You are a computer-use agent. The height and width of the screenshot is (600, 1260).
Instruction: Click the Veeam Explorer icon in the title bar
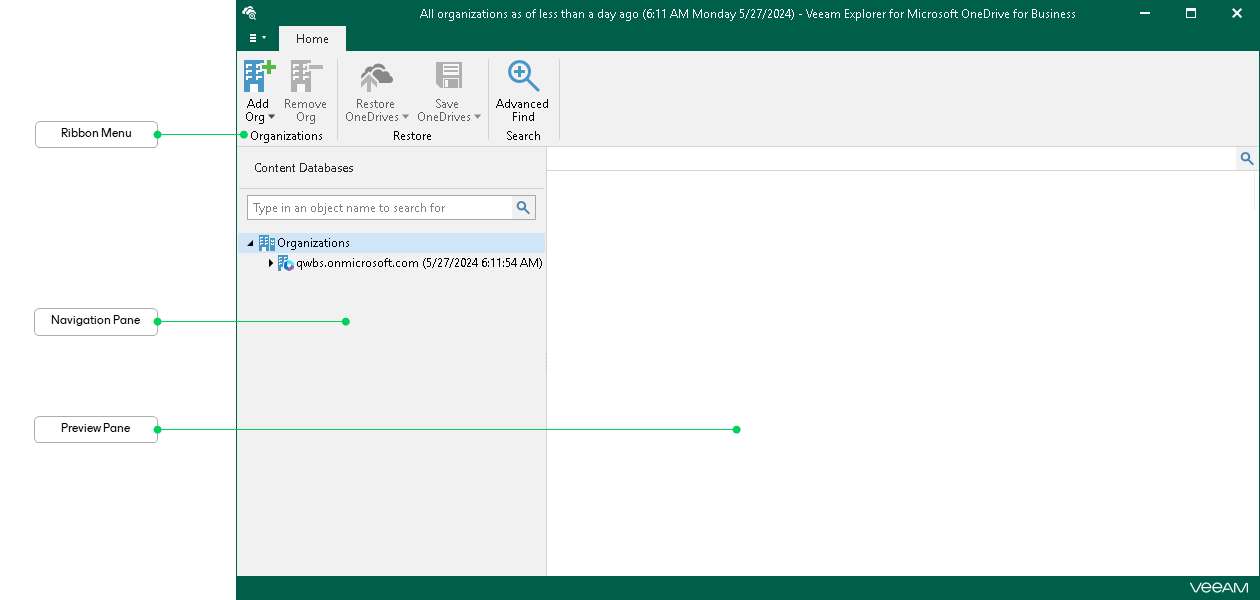click(x=249, y=13)
